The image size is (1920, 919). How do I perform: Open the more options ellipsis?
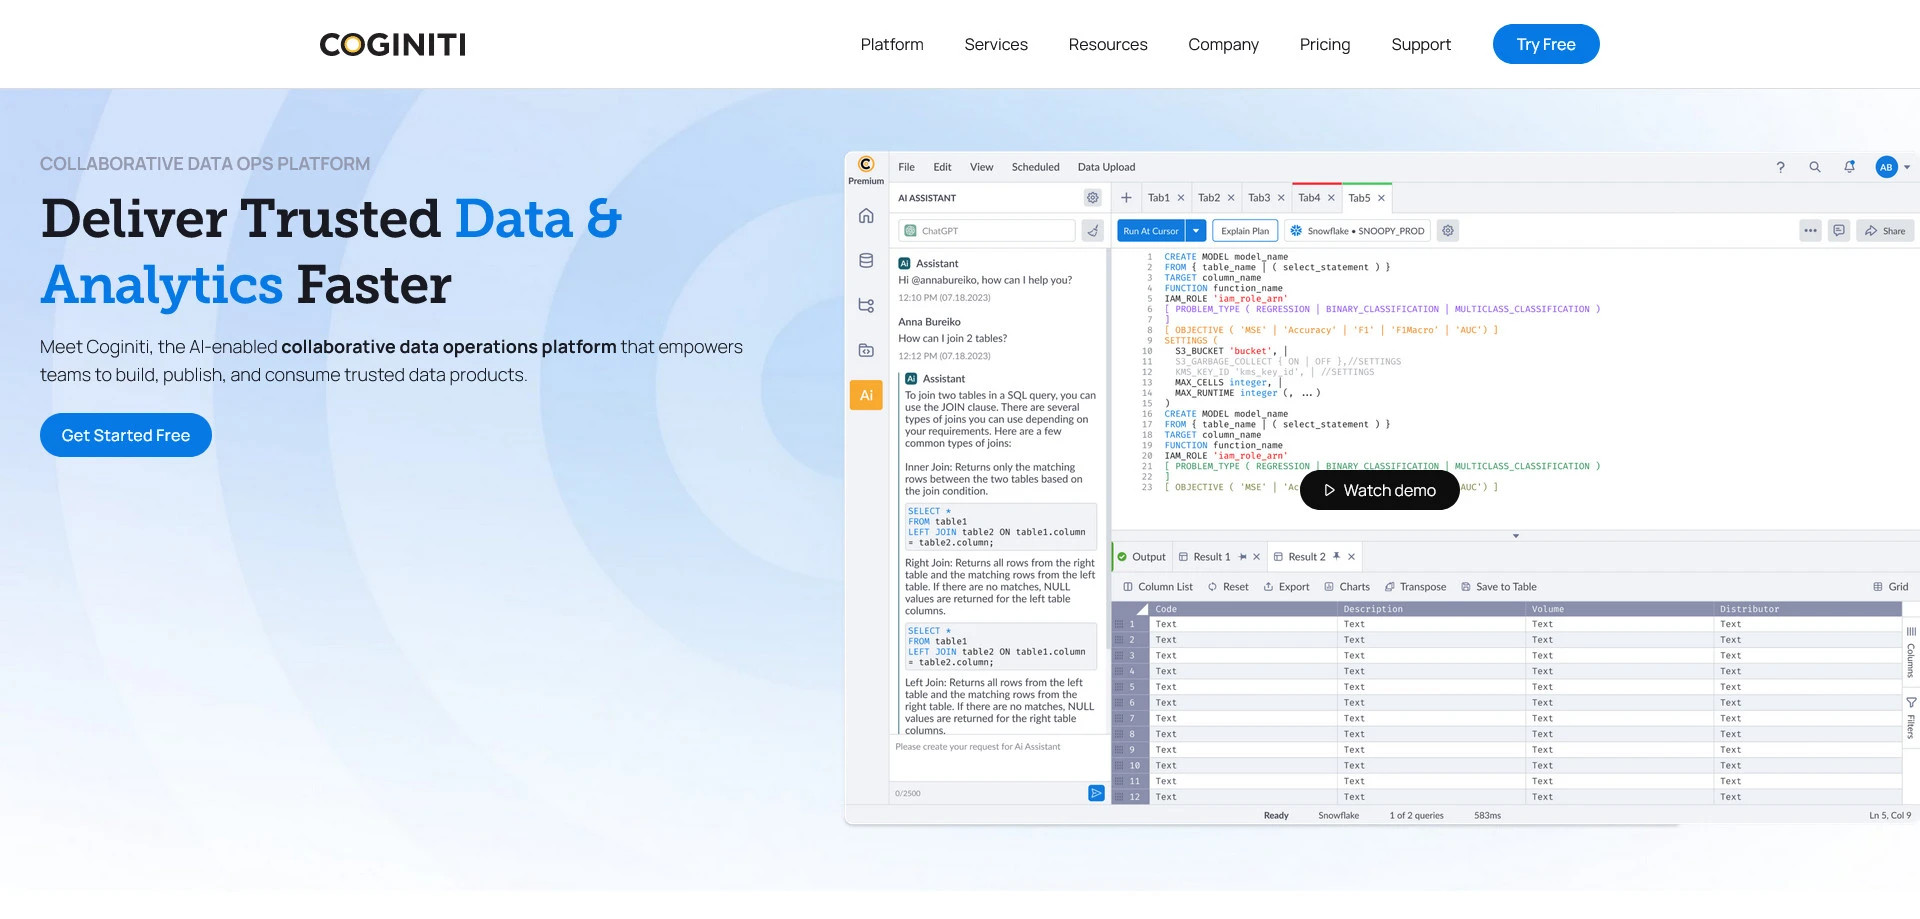pyautogui.click(x=1810, y=231)
